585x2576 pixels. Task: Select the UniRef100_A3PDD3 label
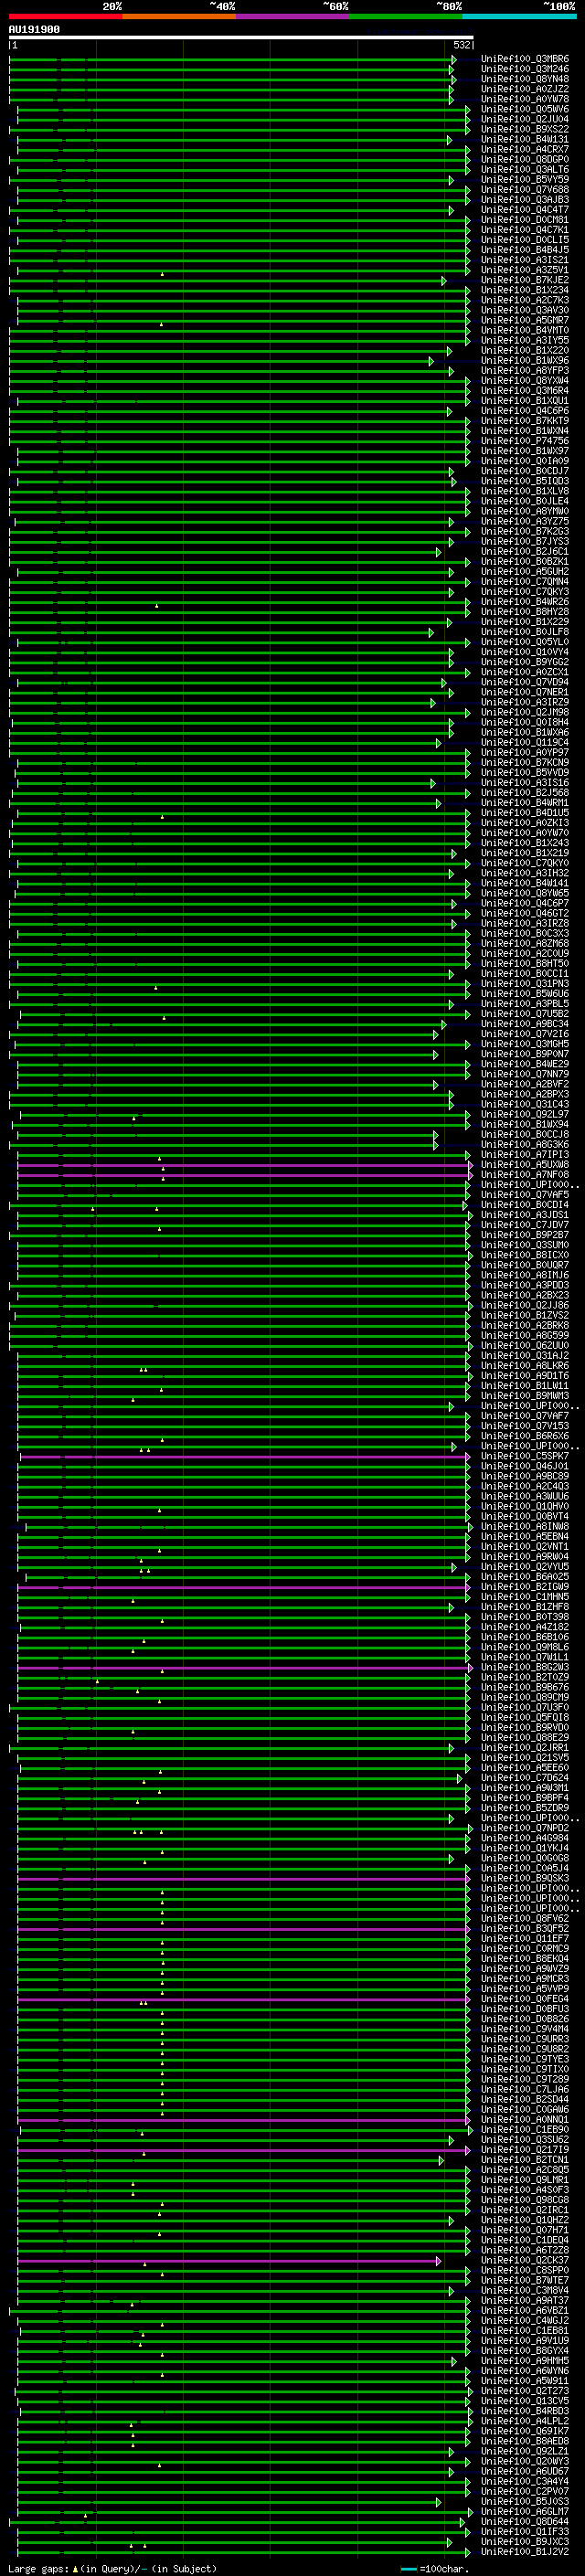point(525,1286)
